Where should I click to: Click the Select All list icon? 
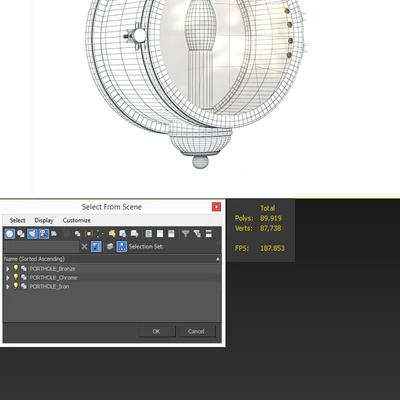(x=149, y=234)
